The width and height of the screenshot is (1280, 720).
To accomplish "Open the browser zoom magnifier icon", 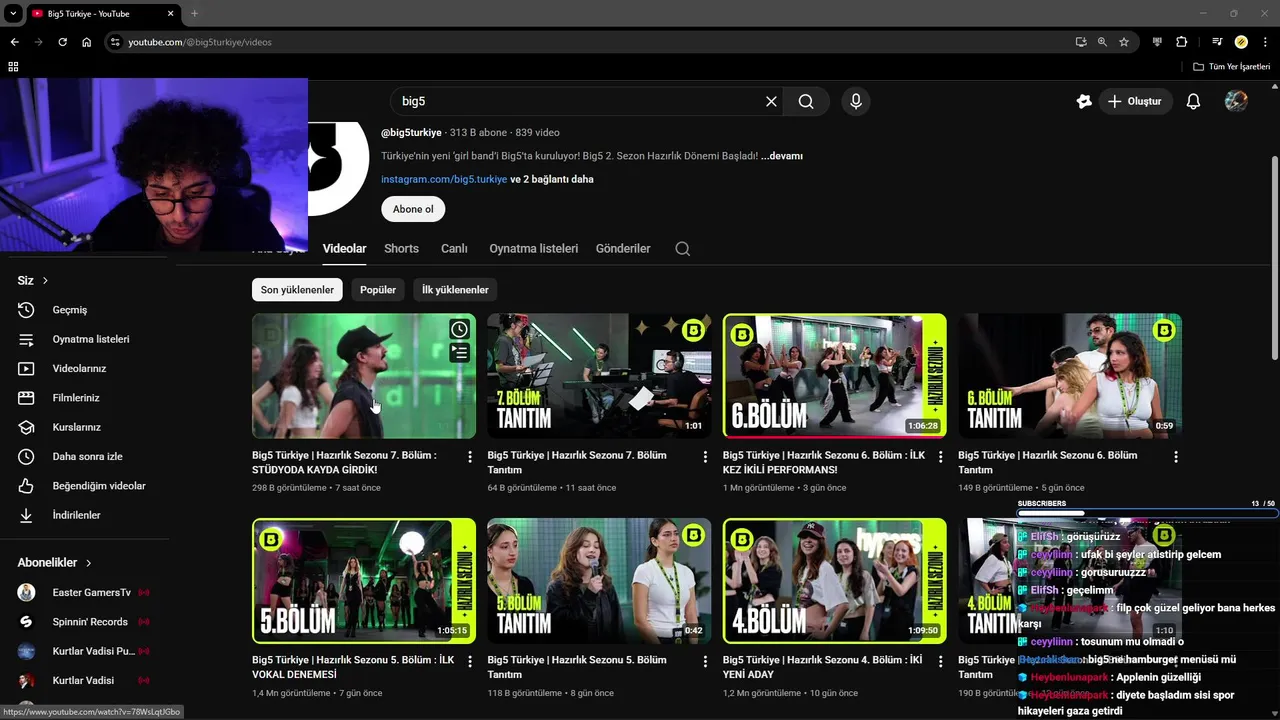I will click(1102, 42).
